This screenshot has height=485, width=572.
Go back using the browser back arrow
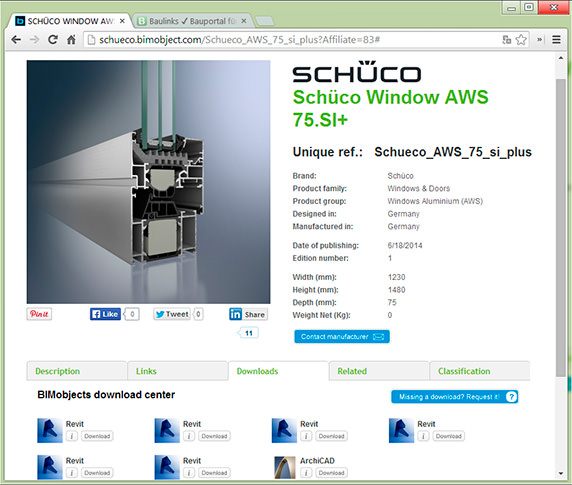(x=16, y=39)
